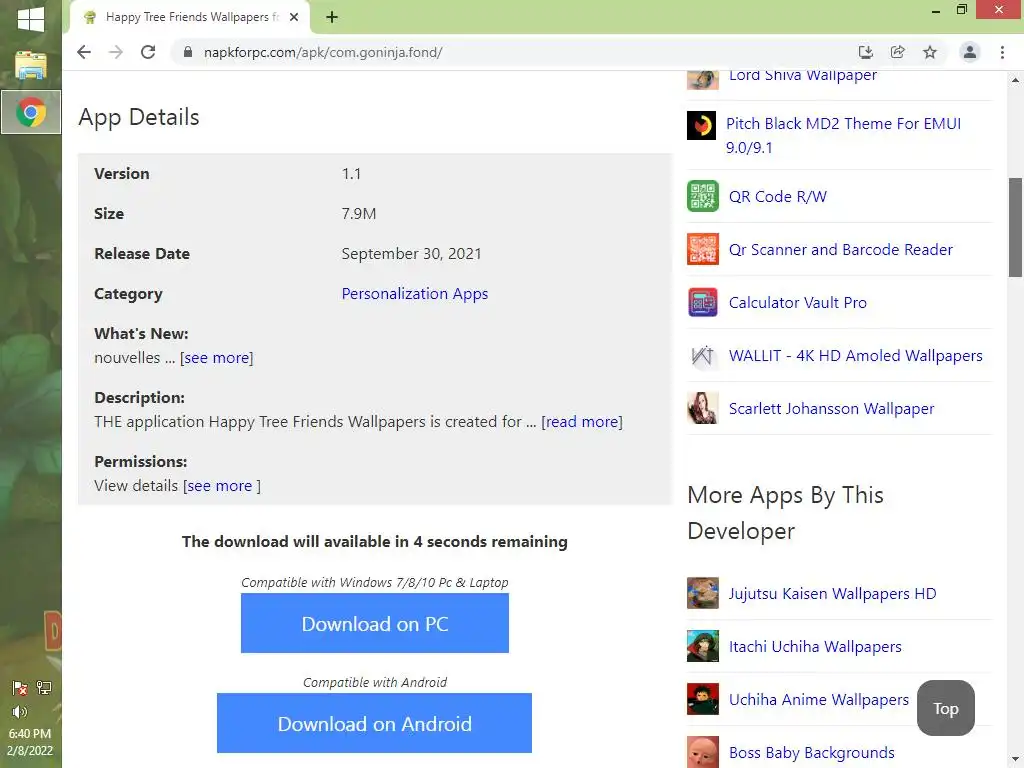Expand What's New with see more

pyautogui.click(x=217, y=358)
